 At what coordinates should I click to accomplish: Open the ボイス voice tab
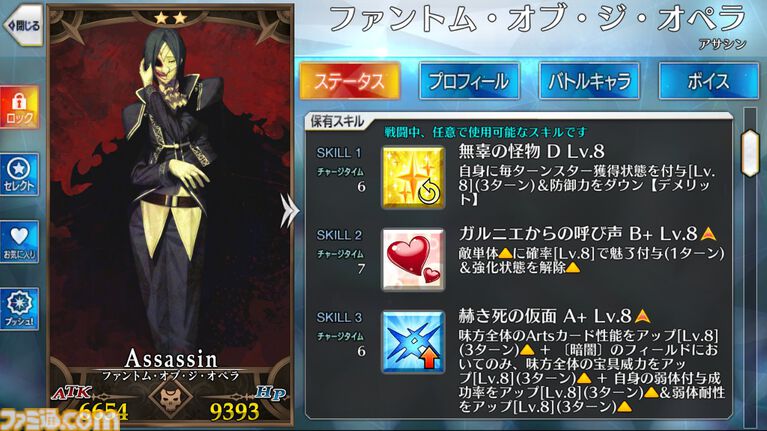pyautogui.click(x=709, y=81)
